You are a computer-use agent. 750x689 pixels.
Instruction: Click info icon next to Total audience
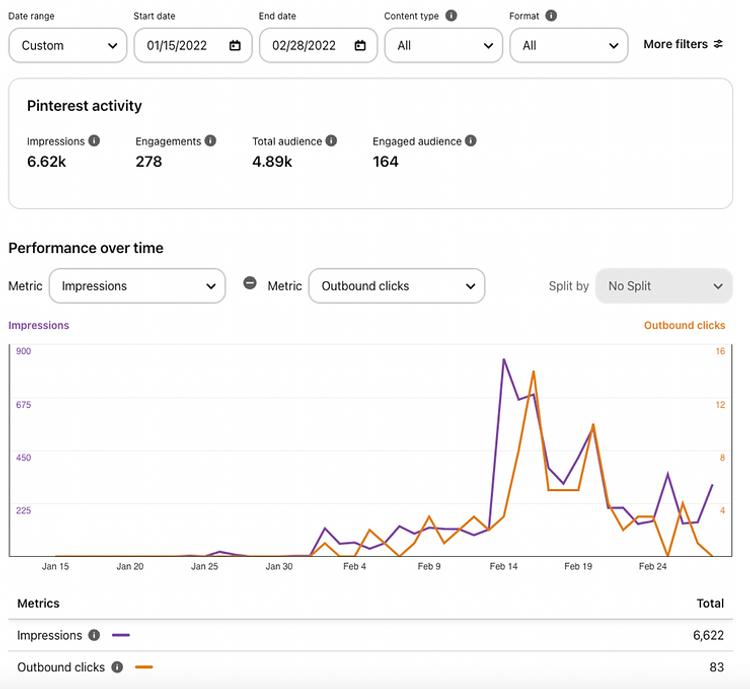331,141
